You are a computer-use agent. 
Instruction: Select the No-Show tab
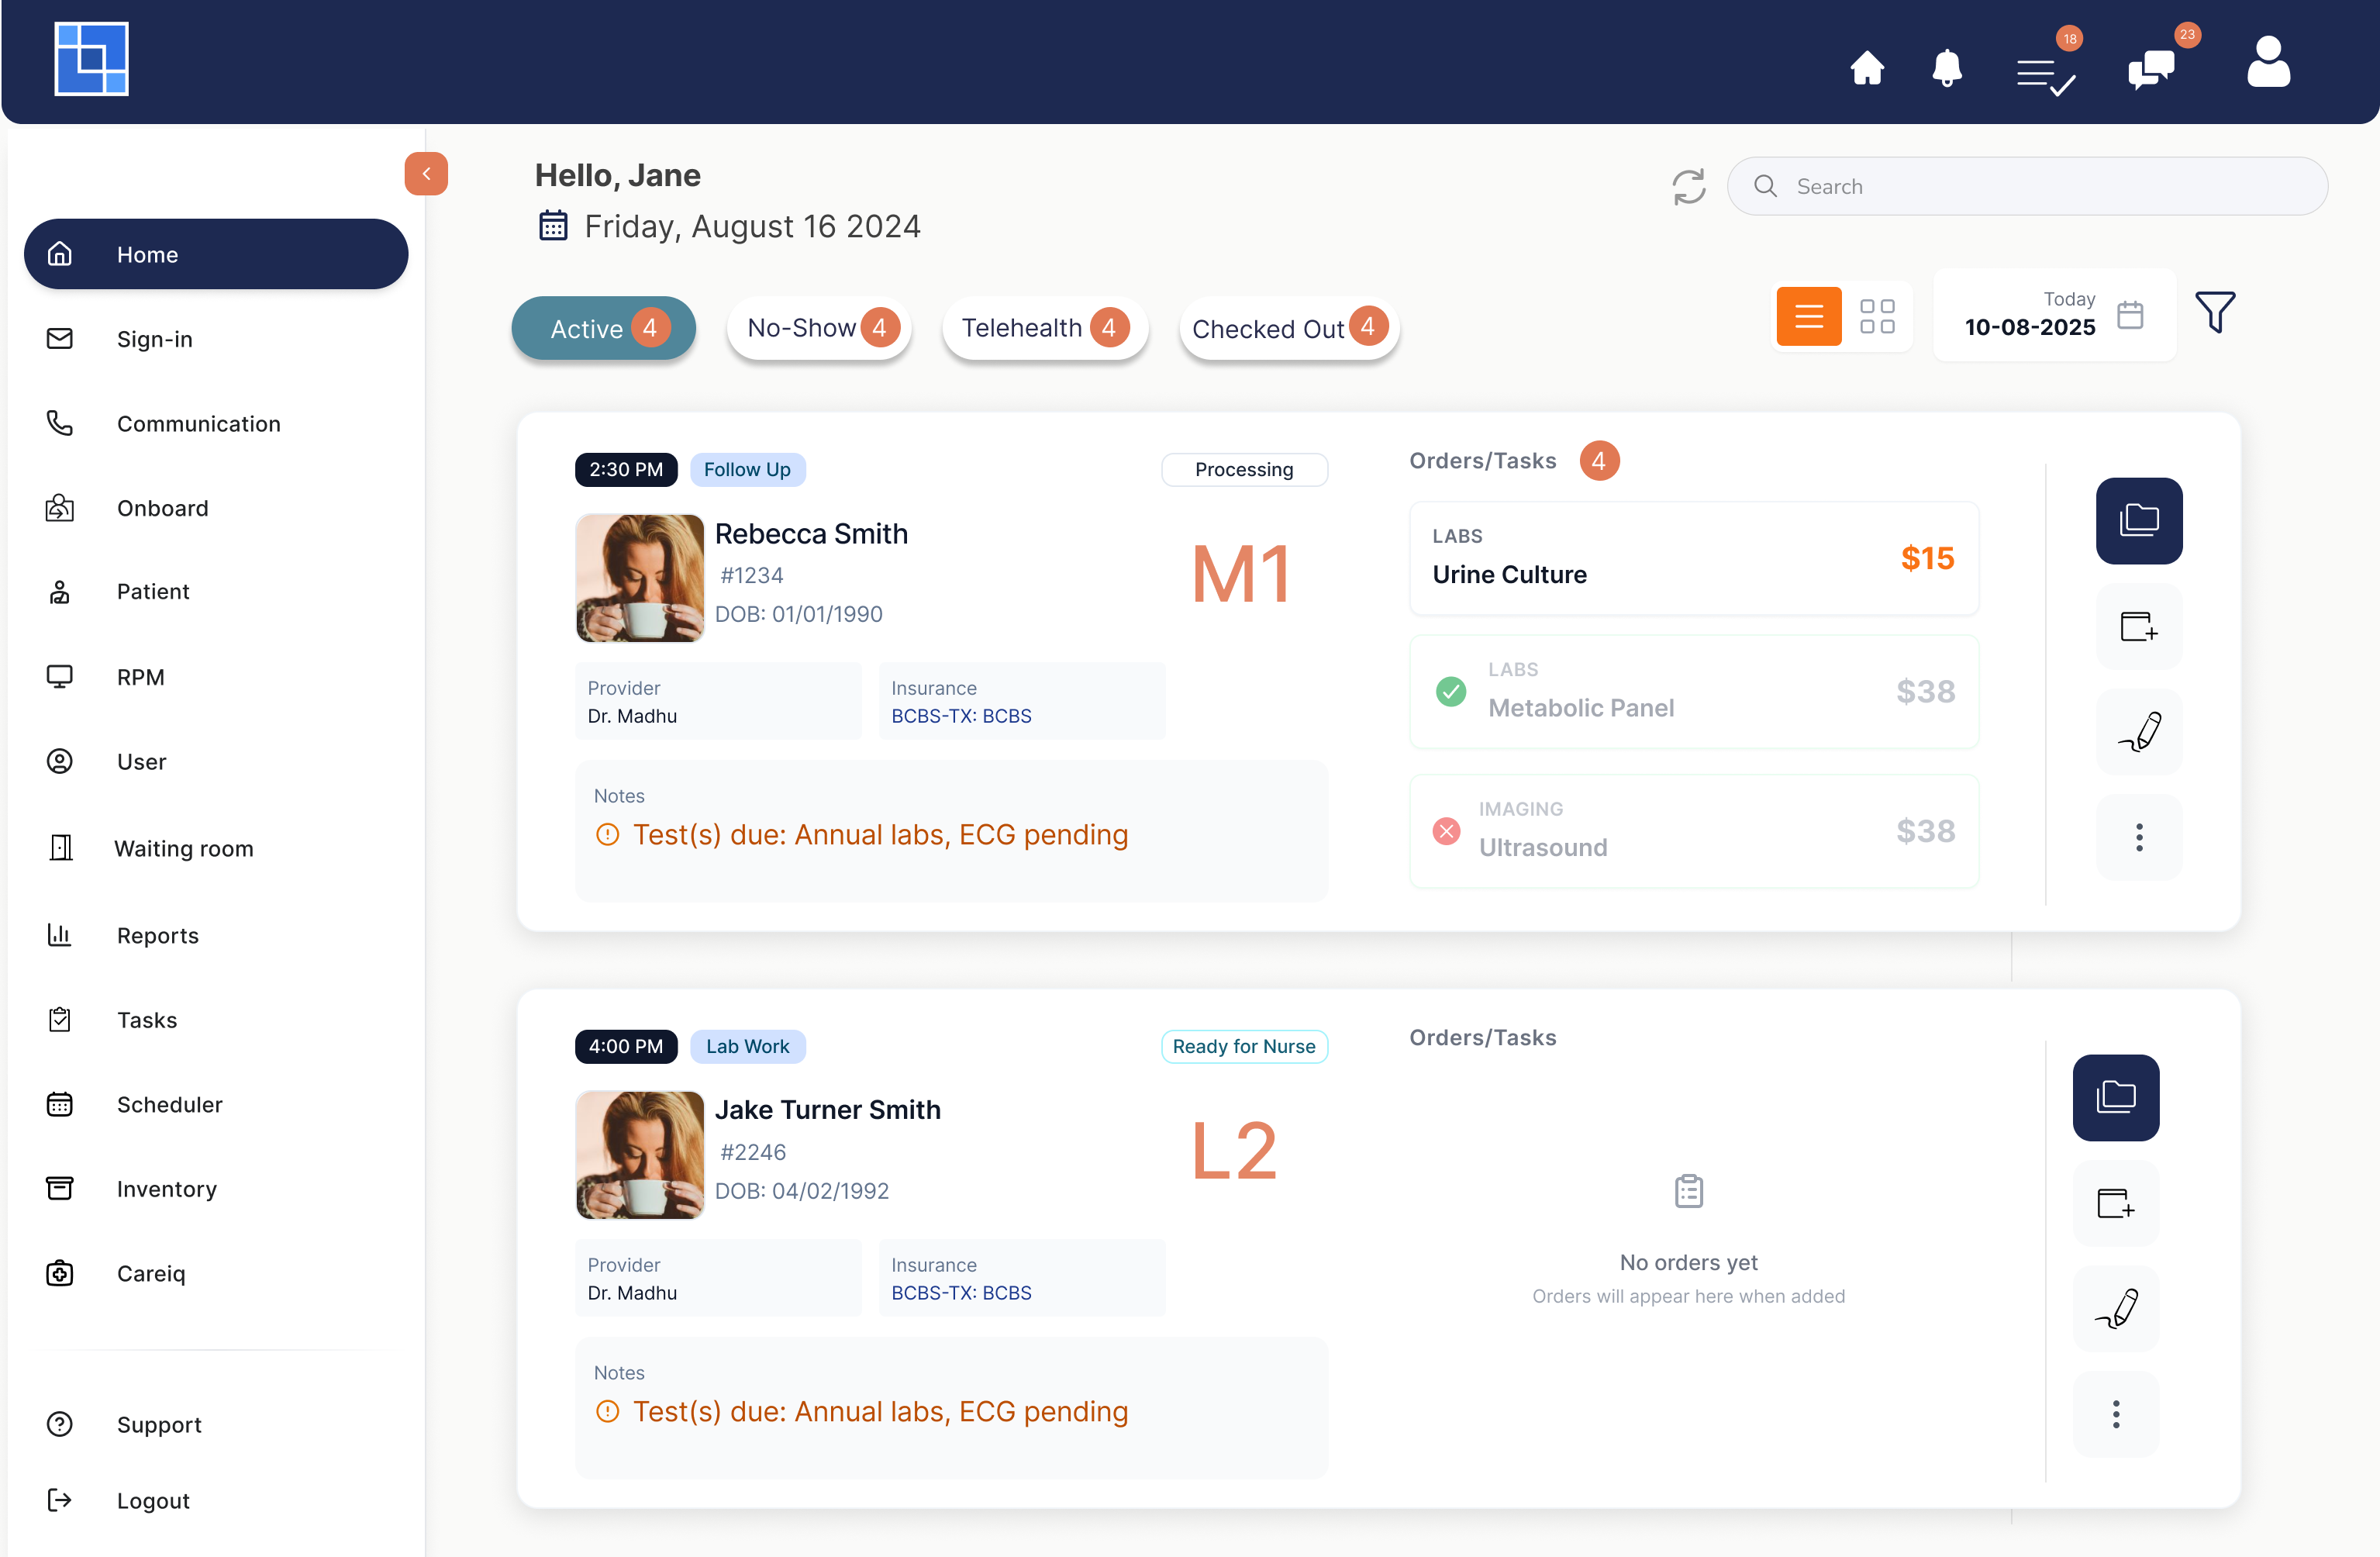click(818, 327)
